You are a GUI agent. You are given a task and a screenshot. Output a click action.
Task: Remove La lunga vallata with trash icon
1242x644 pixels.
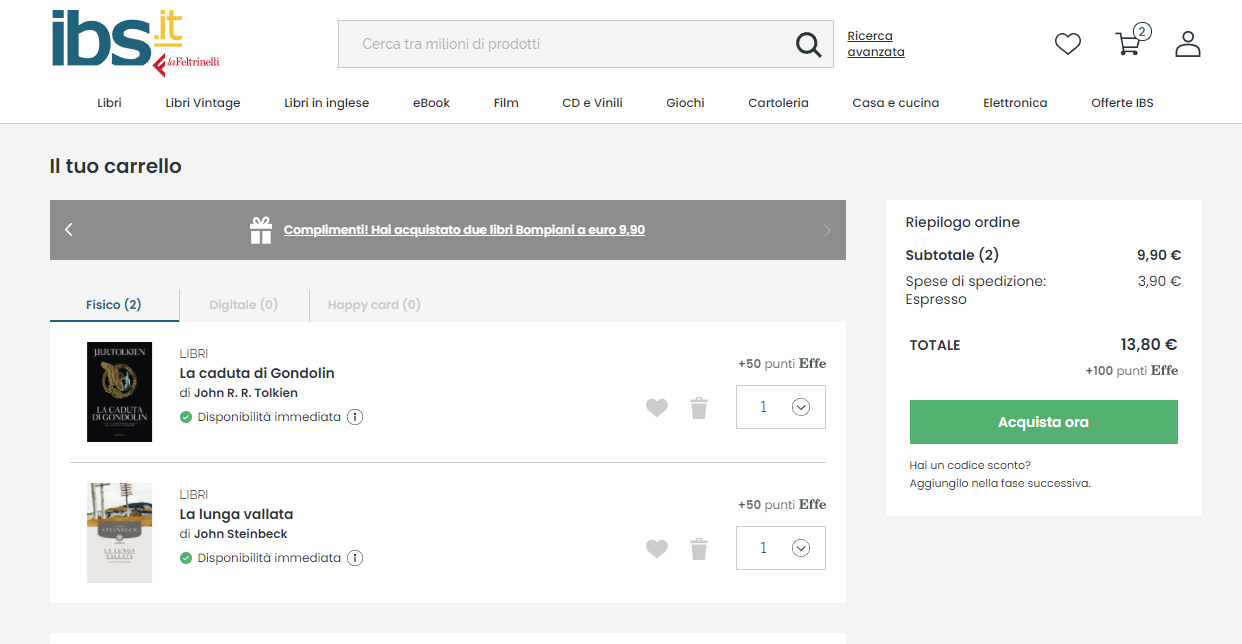699,549
